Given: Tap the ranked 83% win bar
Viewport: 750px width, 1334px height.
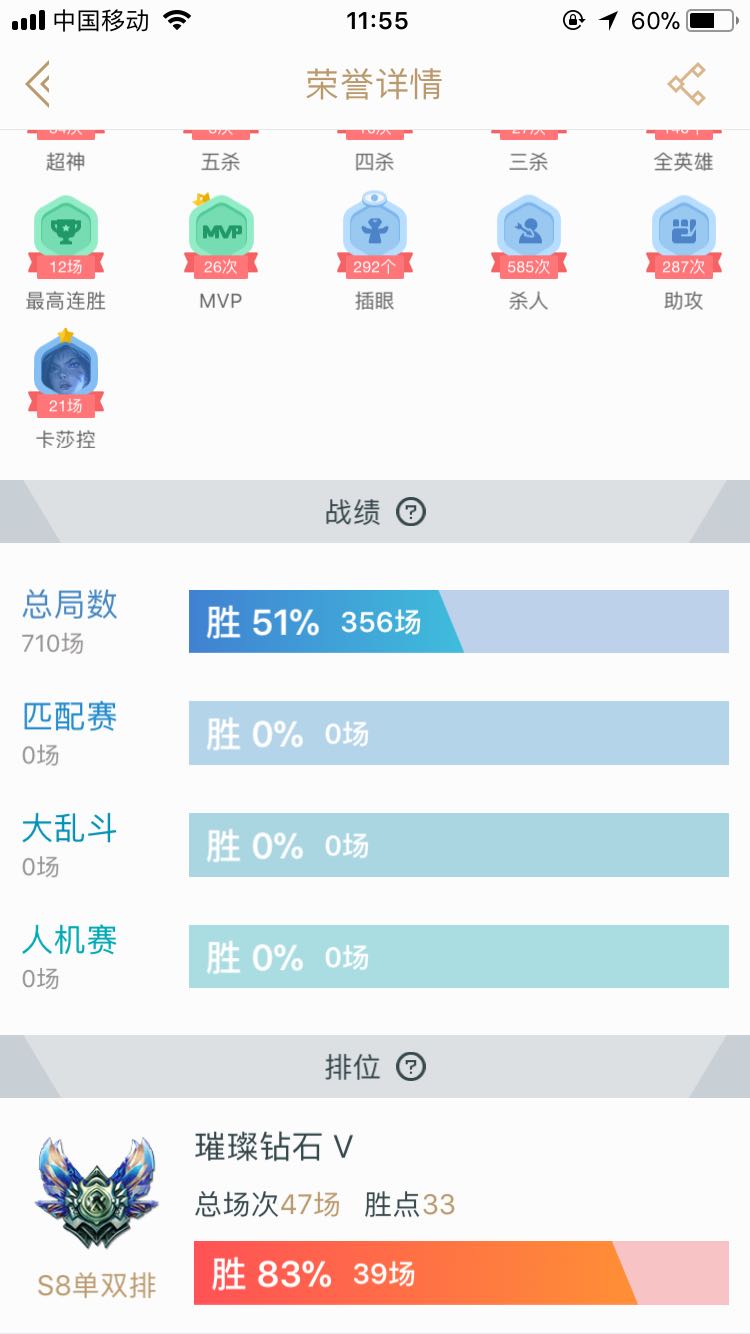Looking at the screenshot, I should pyautogui.click(x=460, y=1273).
